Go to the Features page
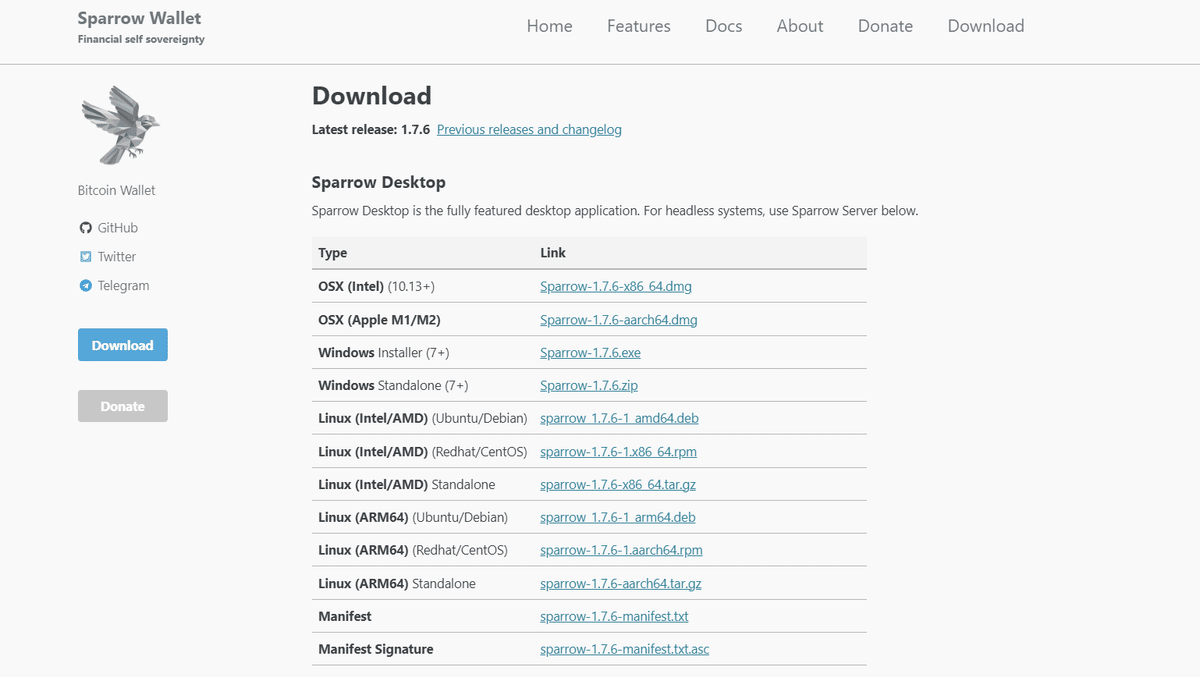The width and height of the screenshot is (1200, 677). (639, 26)
